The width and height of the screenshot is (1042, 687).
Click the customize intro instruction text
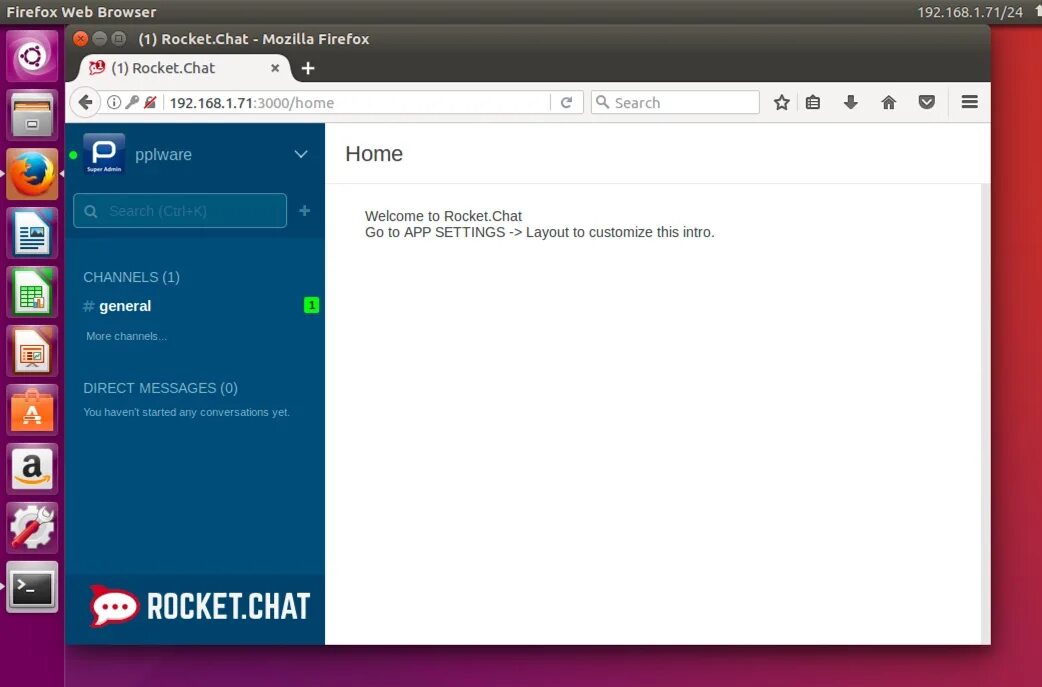(x=540, y=232)
